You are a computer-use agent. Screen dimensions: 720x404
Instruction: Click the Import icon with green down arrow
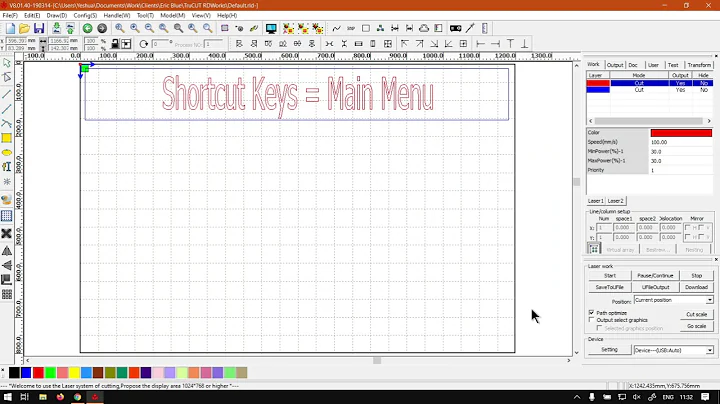pyautogui.click(x=56, y=28)
